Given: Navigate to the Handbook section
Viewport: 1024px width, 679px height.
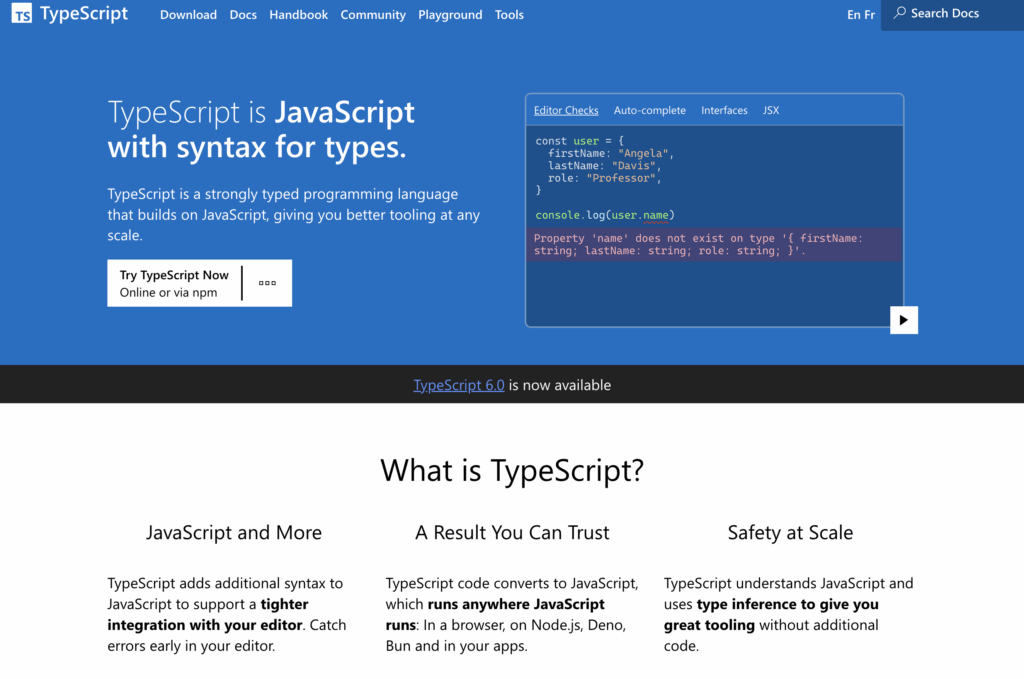Looking at the screenshot, I should pos(298,14).
